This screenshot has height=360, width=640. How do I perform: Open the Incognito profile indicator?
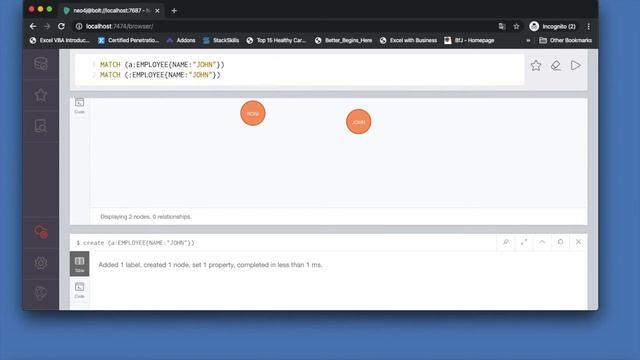(x=552, y=27)
